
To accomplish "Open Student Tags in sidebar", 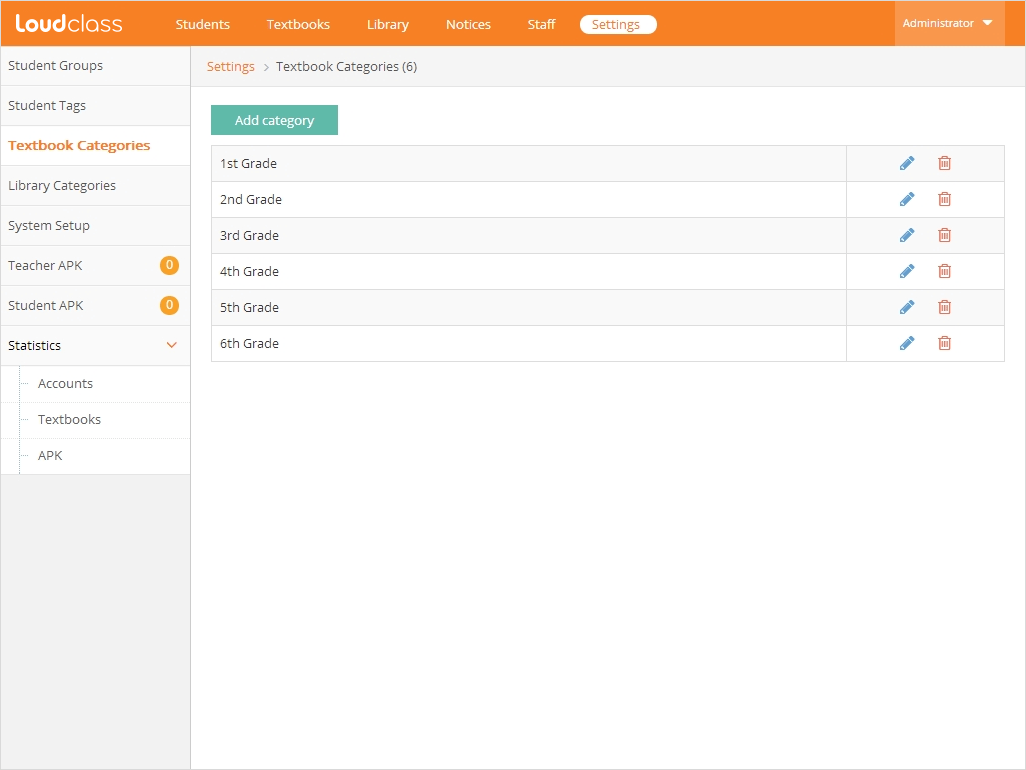I will point(96,105).
